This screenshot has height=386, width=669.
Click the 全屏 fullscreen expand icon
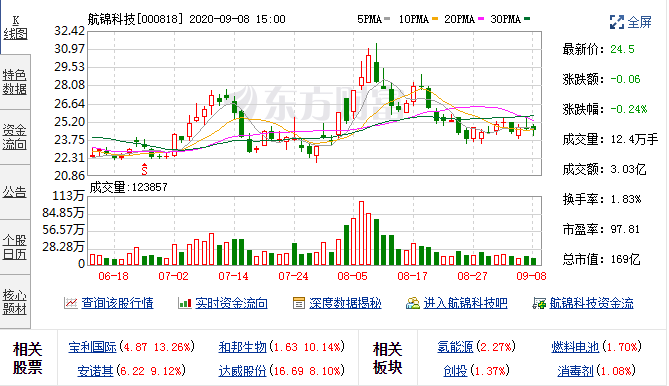tap(617, 22)
